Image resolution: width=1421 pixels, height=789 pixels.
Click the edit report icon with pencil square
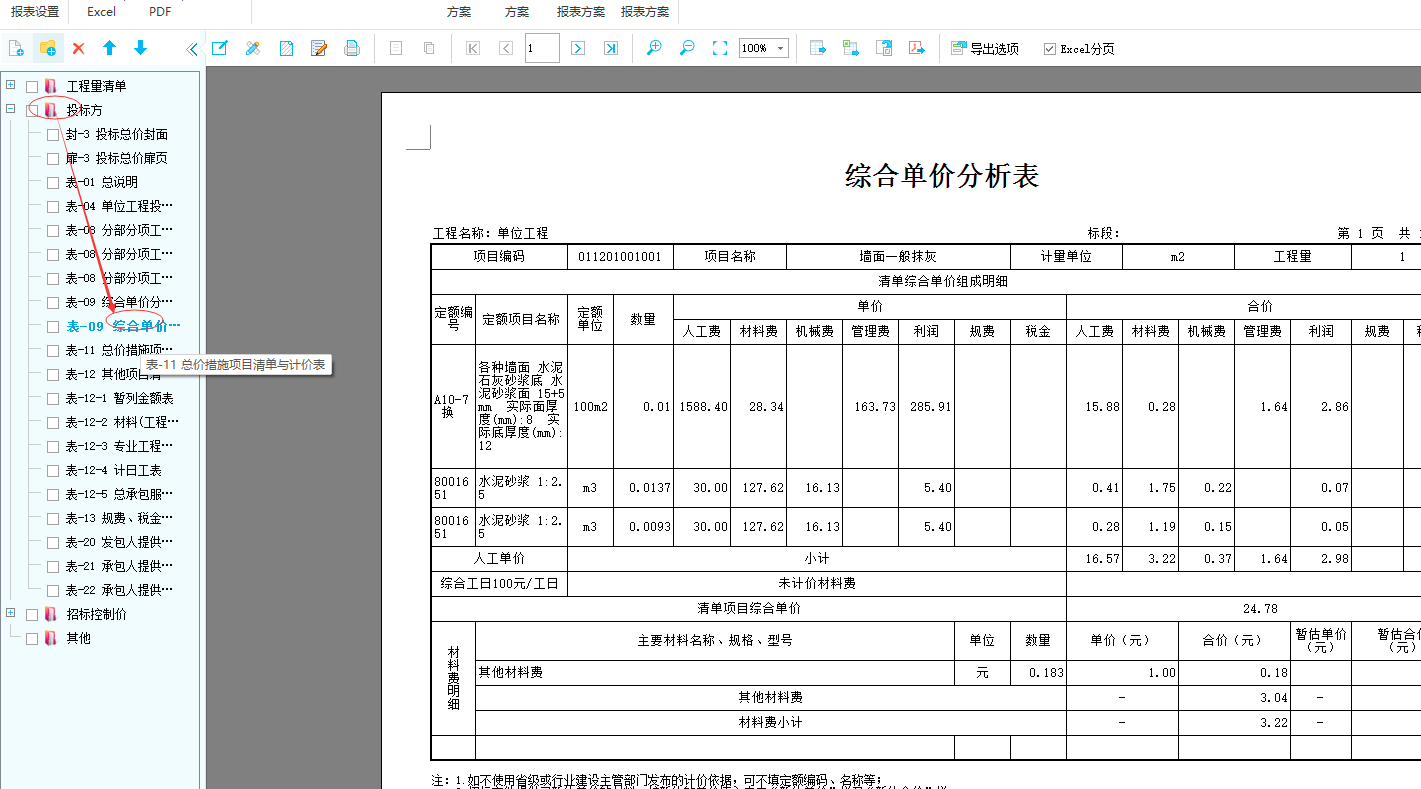219,48
